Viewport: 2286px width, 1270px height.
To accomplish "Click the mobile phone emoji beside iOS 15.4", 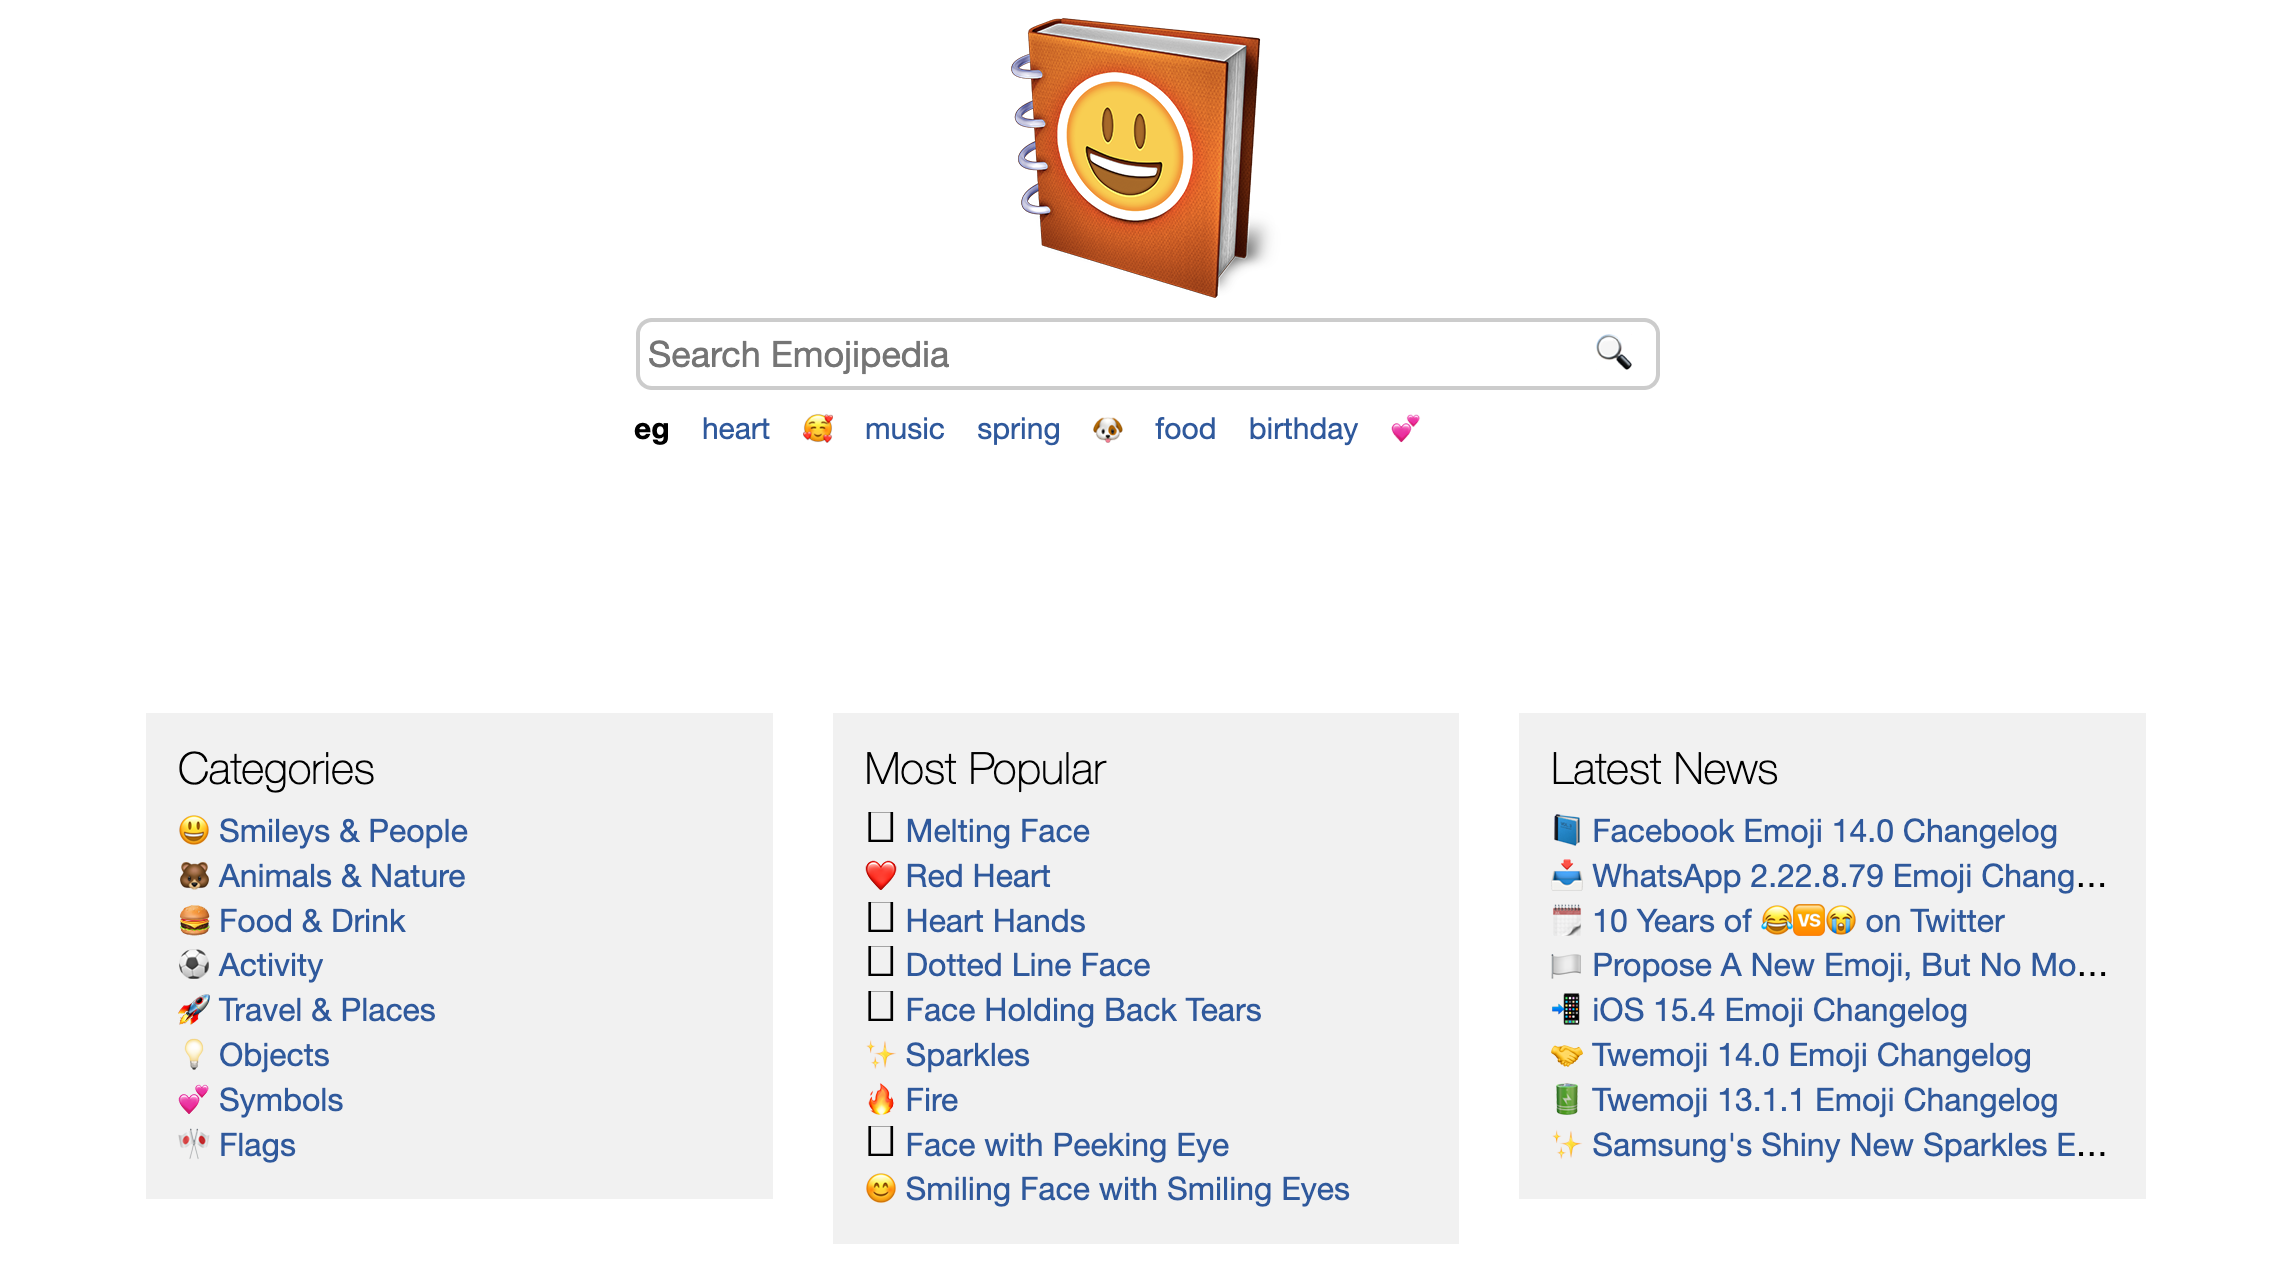I will tap(1567, 1009).
